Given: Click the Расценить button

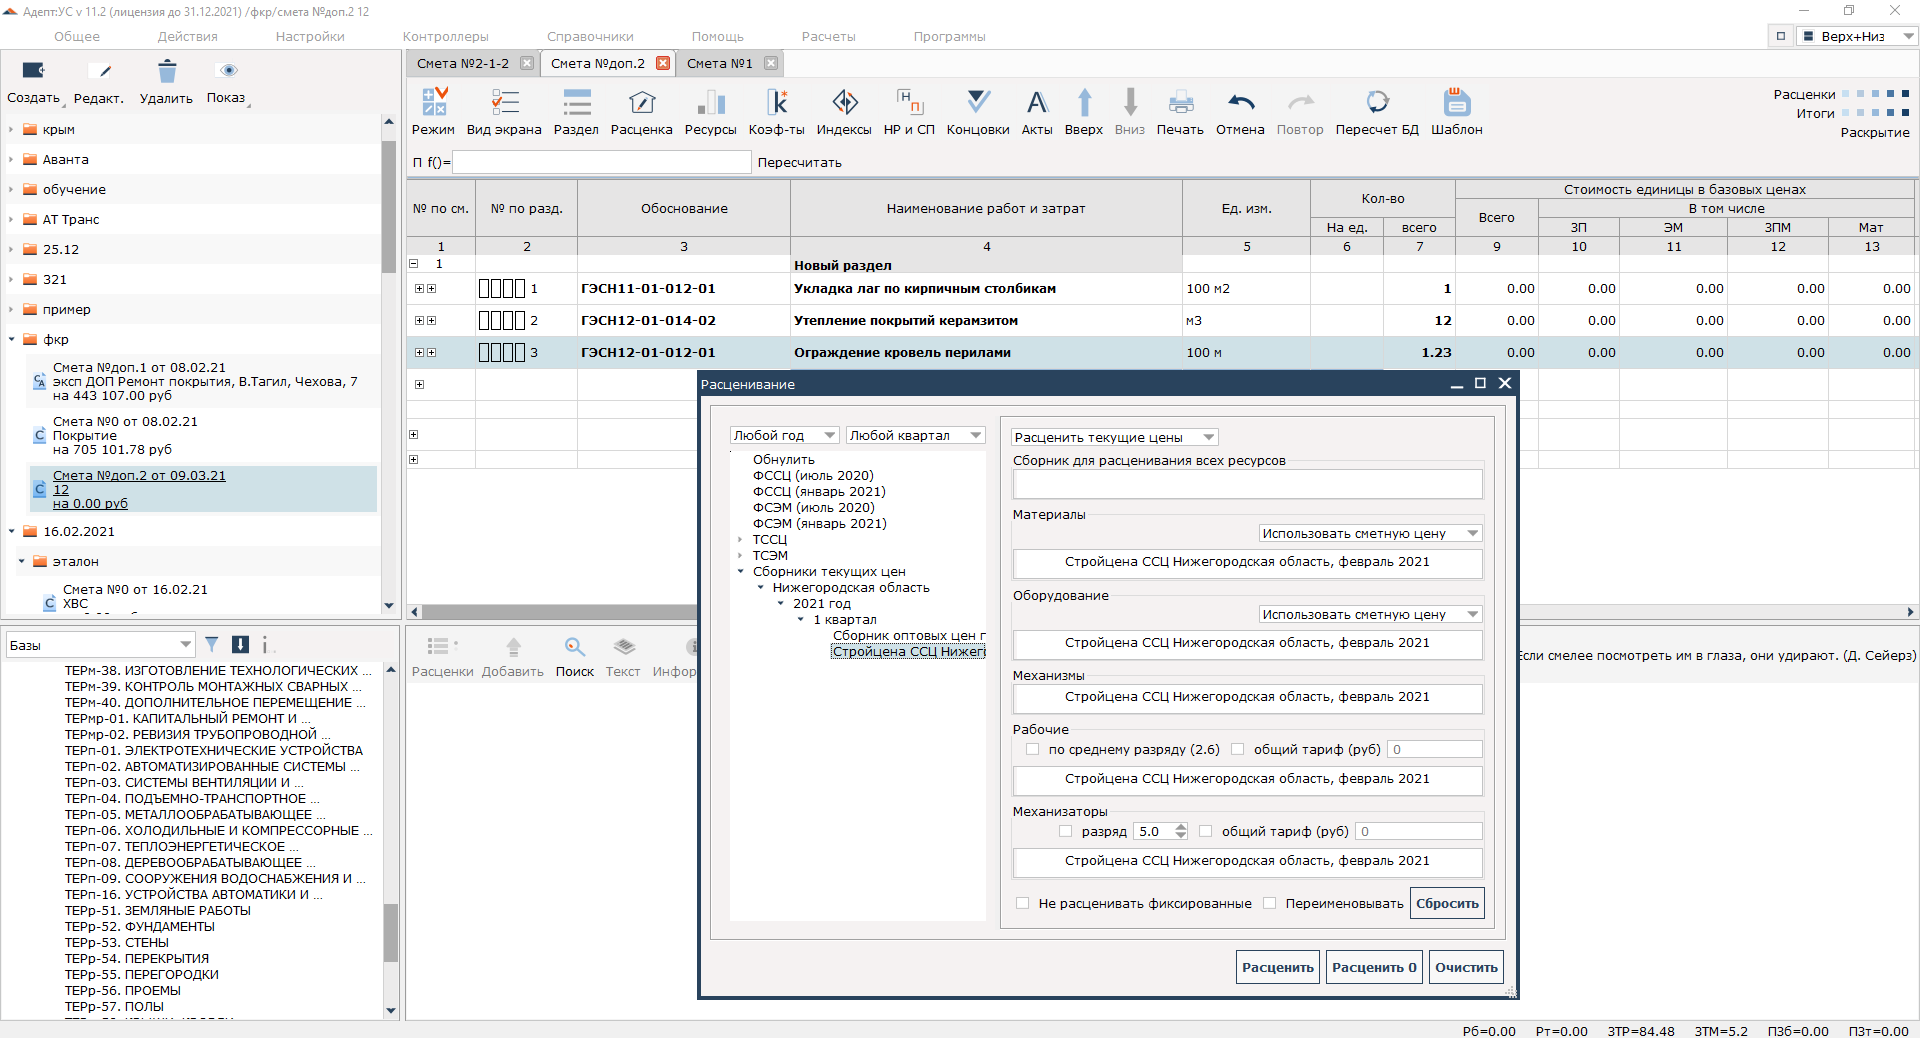Looking at the screenshot, I should pyautogui.click(x=1278, y=967).
